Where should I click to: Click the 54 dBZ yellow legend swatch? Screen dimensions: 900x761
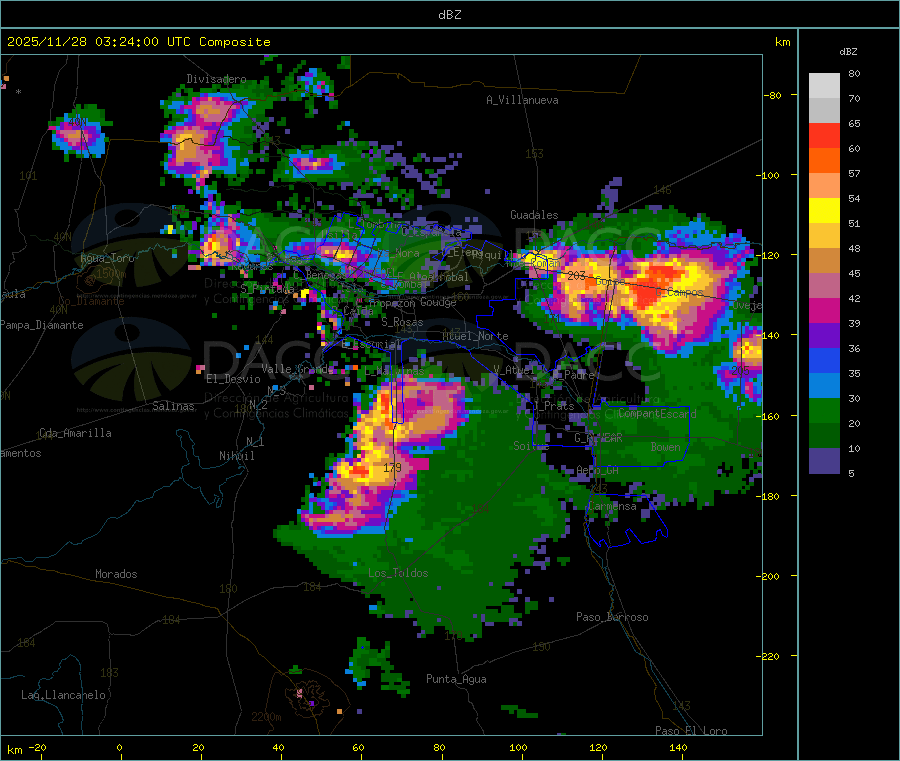coord(824,211)
